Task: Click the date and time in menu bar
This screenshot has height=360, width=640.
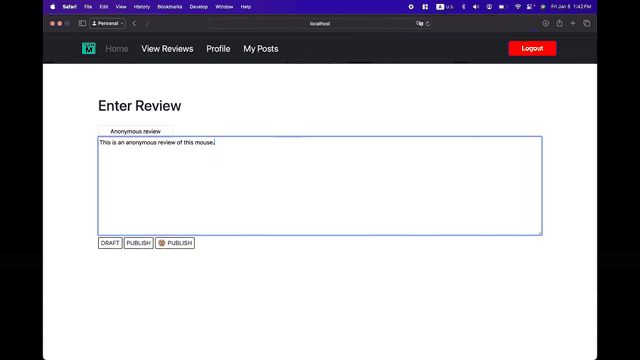Action: [571, 7]
